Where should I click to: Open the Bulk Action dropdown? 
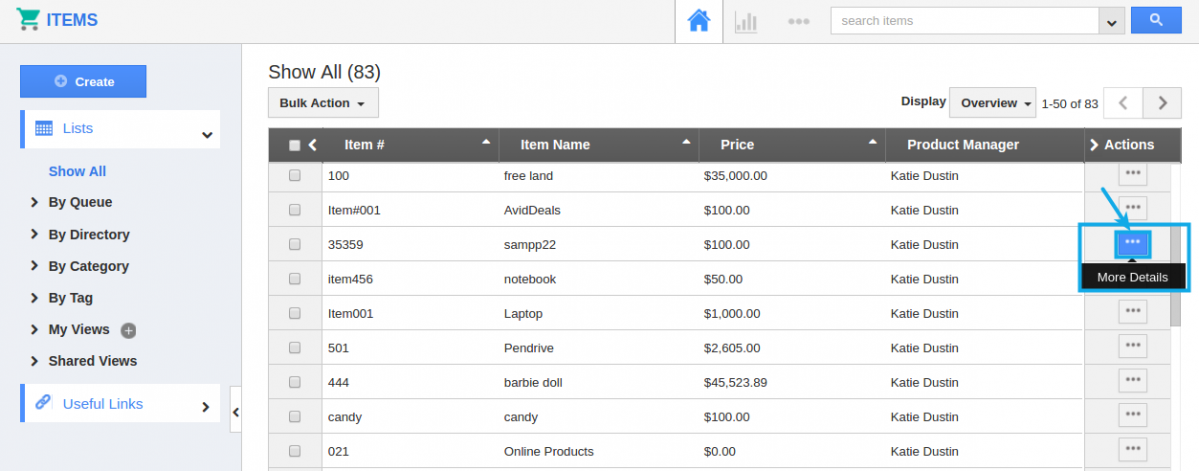[322, 103]
